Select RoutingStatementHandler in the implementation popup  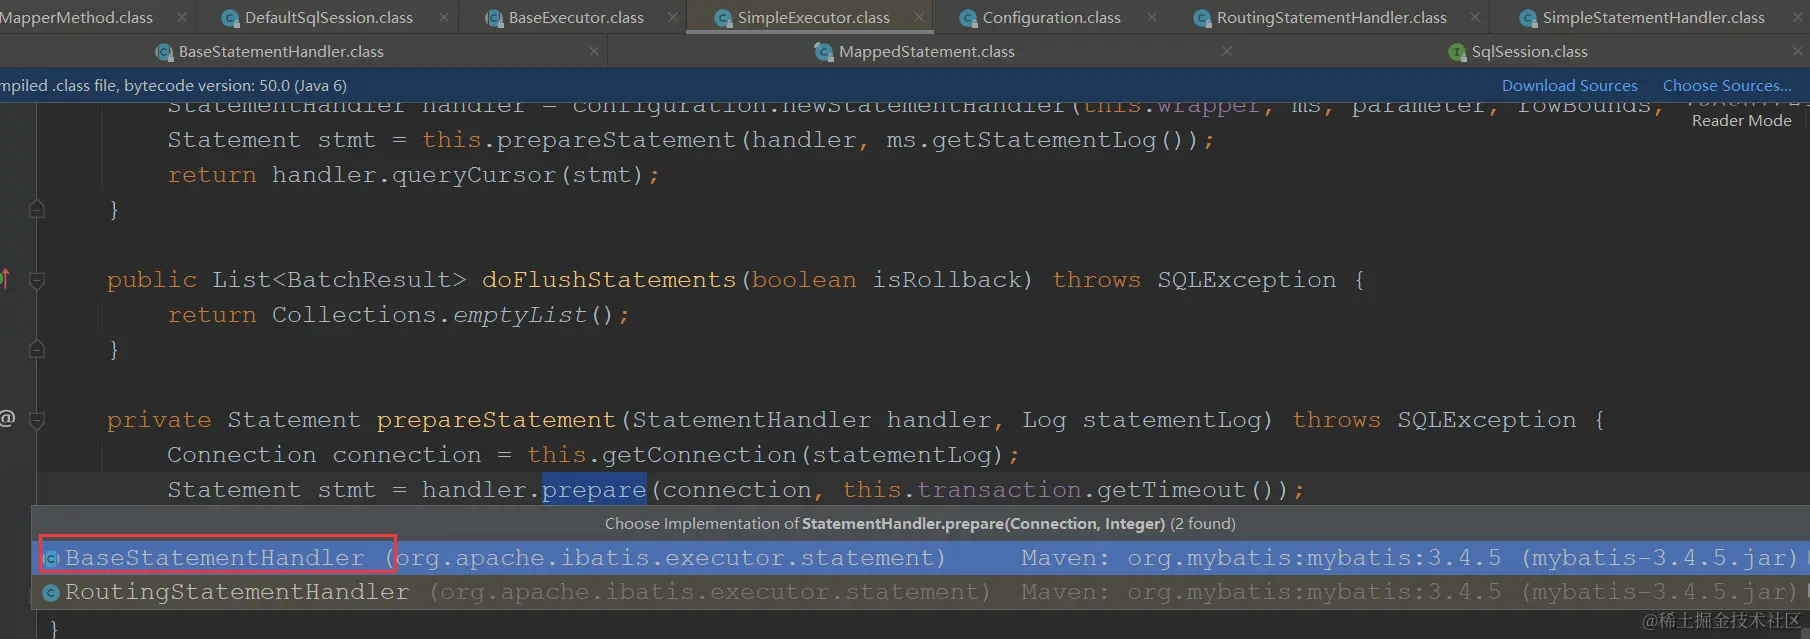[x=920, y=592]
